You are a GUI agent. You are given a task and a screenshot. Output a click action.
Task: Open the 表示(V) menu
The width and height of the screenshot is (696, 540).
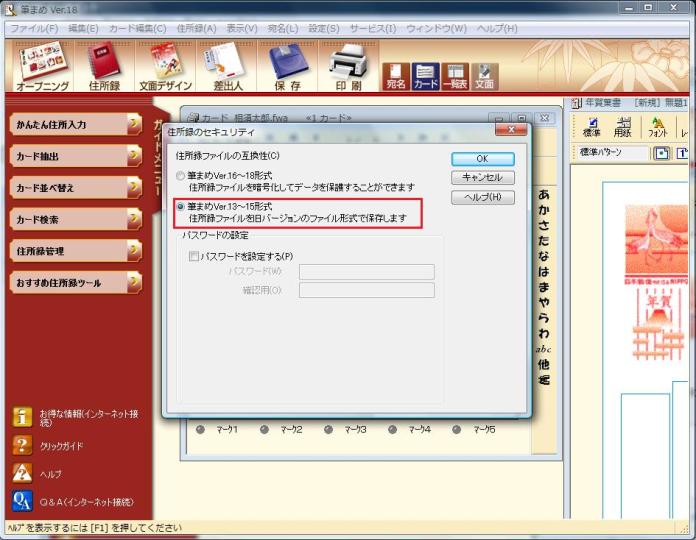pyautogui.click(x=242, y=28)
